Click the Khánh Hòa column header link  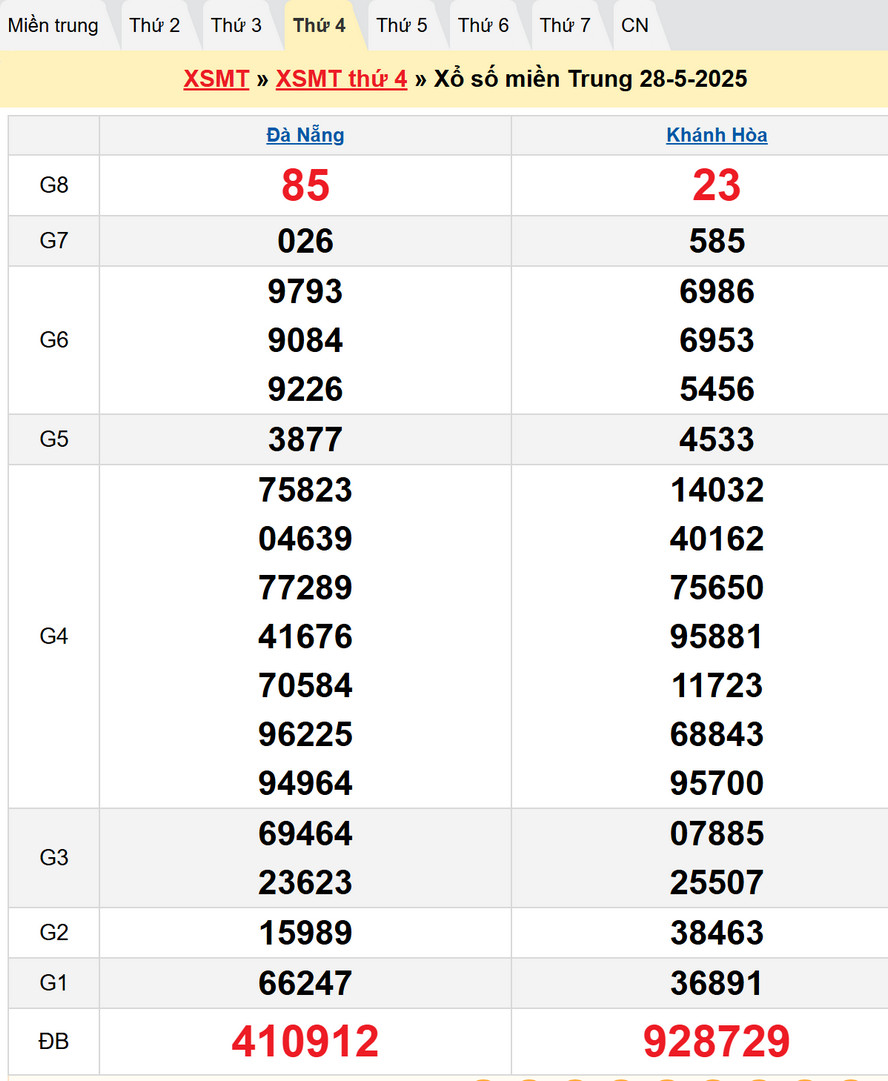tap(717, 135)
